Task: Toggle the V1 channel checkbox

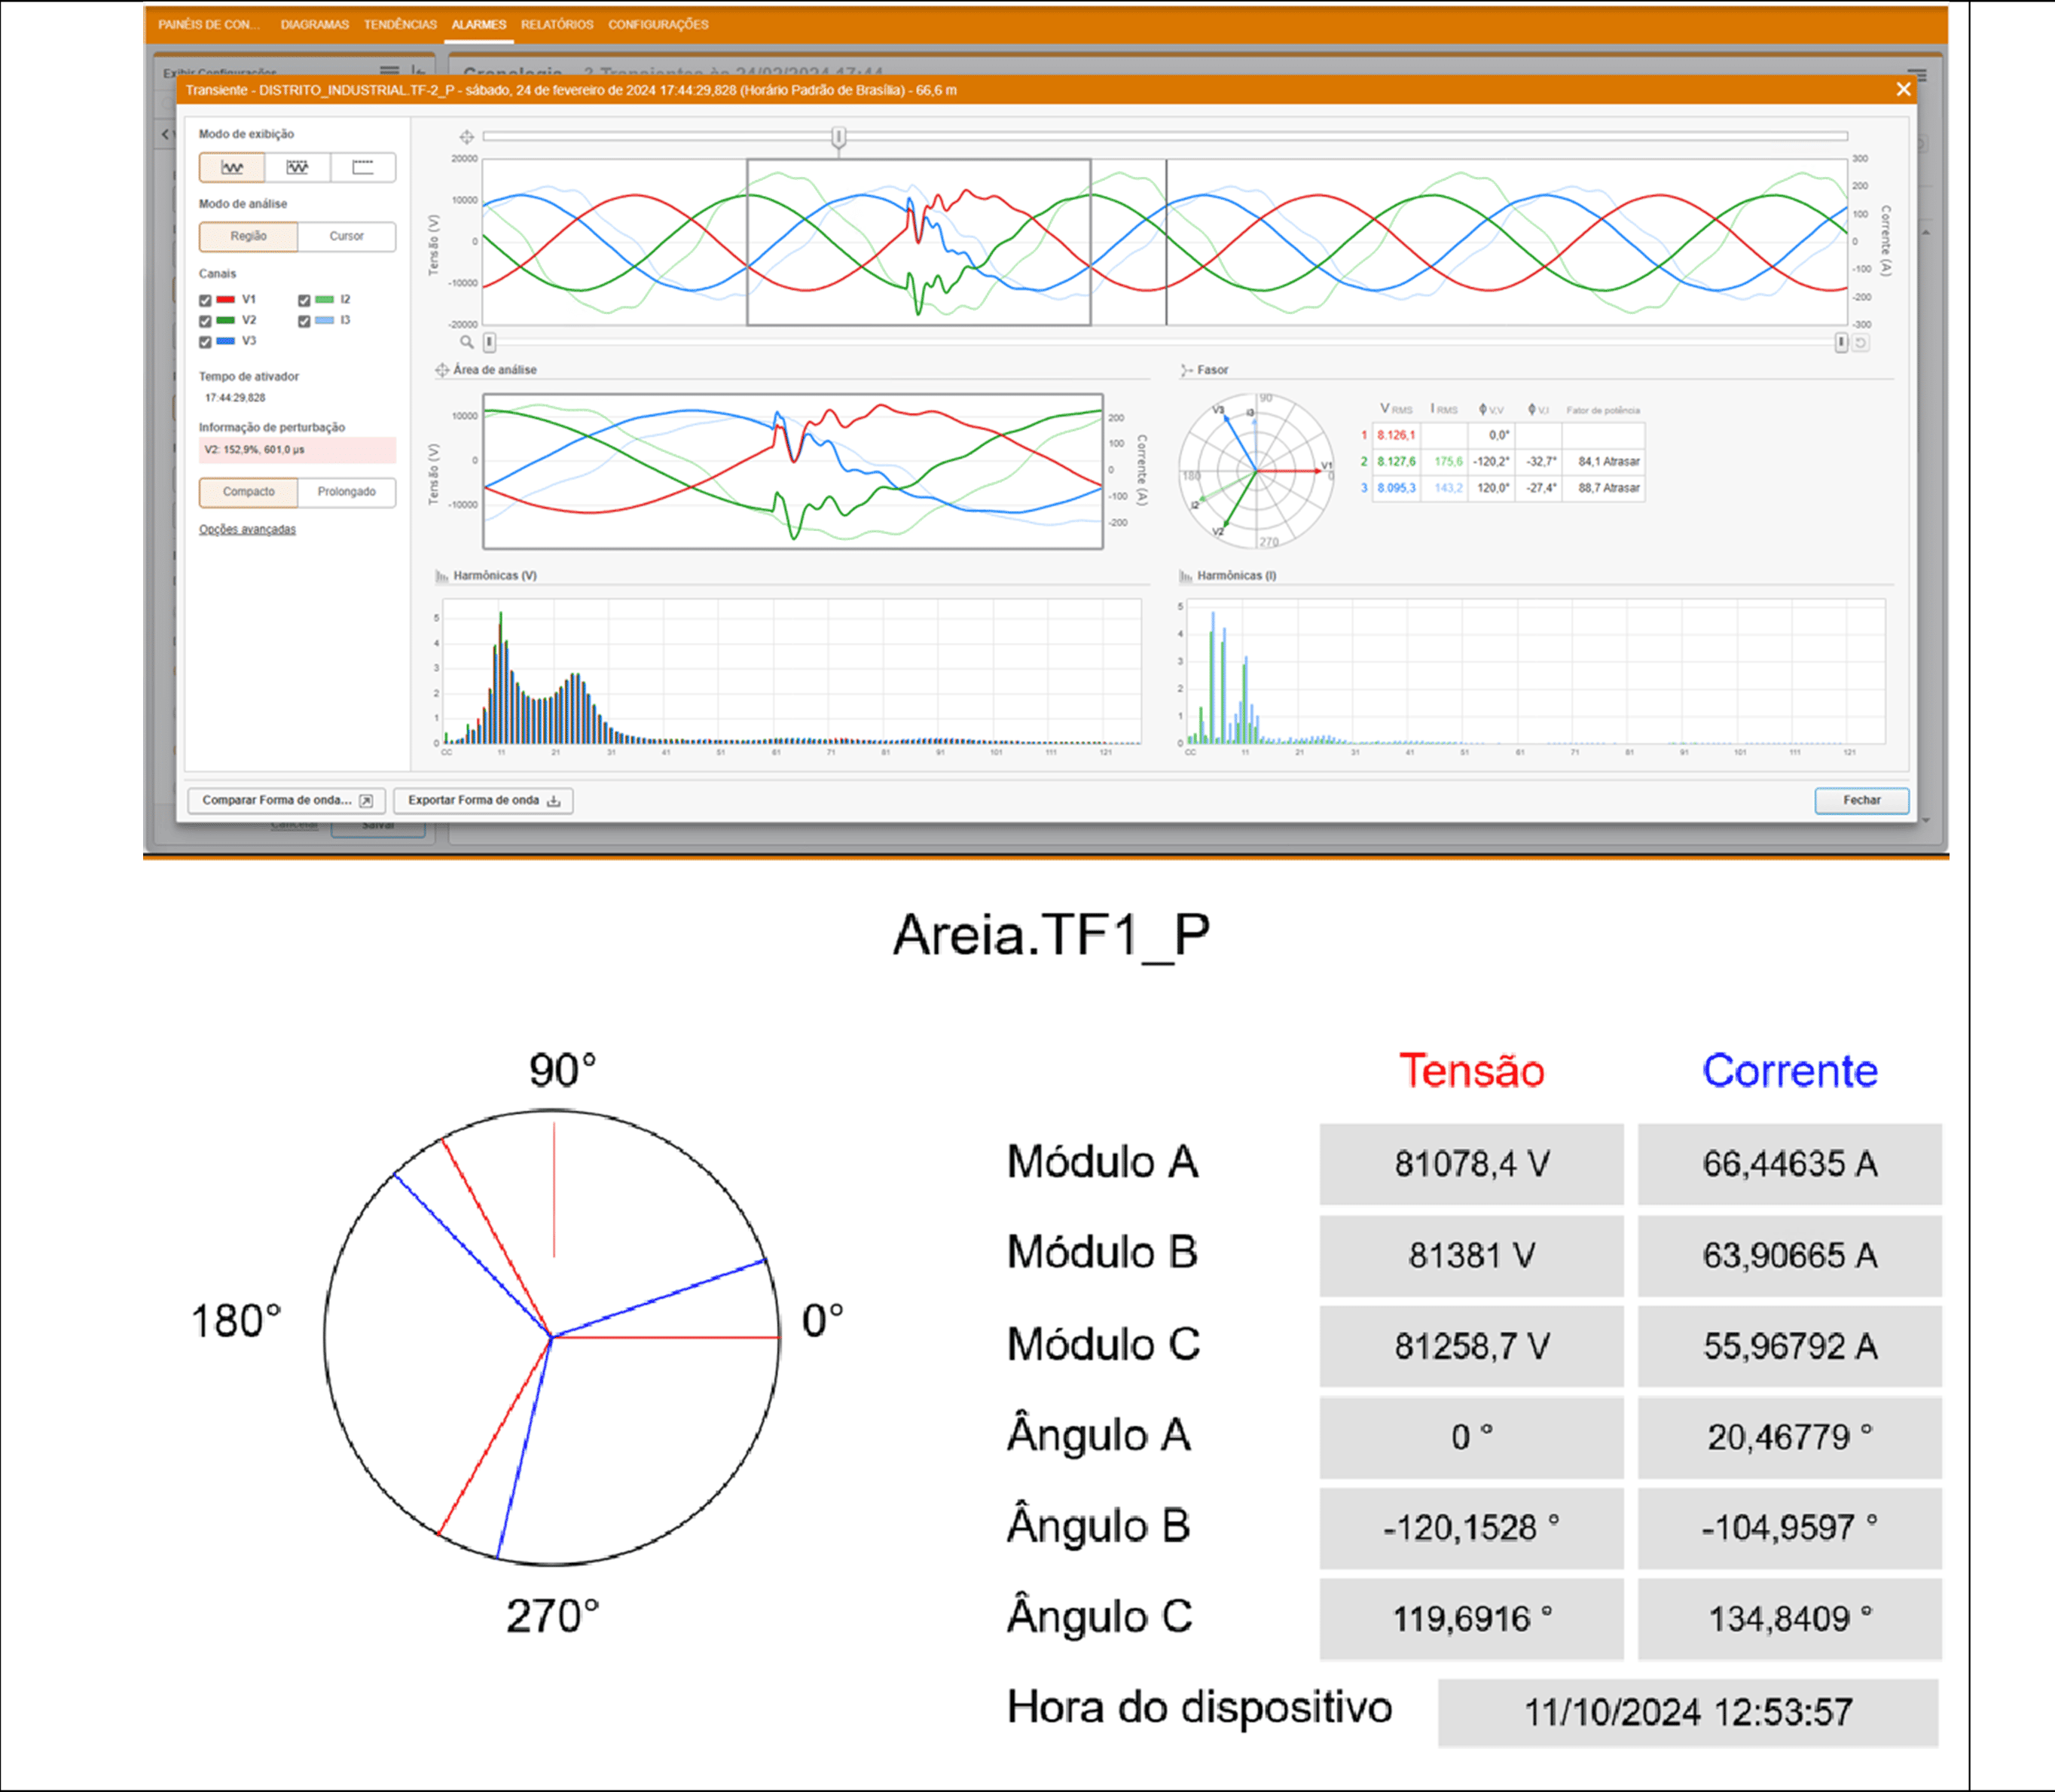Action: (205, 300)
